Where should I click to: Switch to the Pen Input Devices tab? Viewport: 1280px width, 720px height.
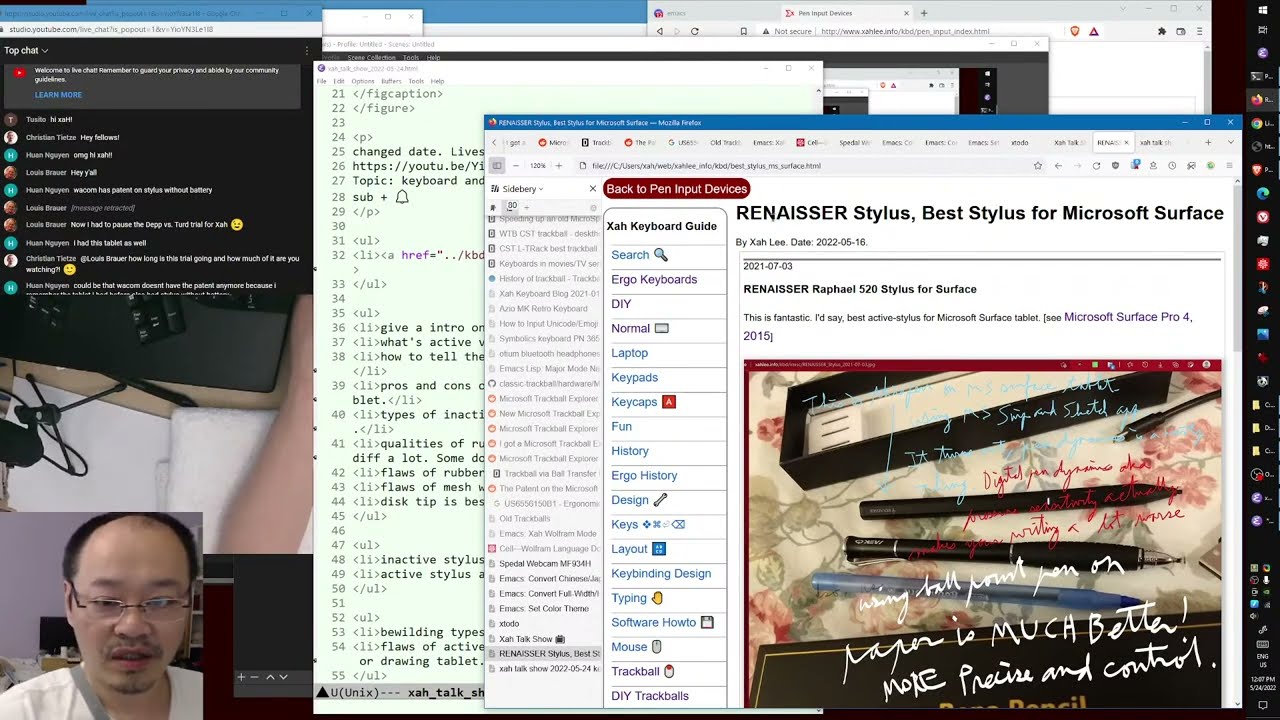(x=825, y=13)
